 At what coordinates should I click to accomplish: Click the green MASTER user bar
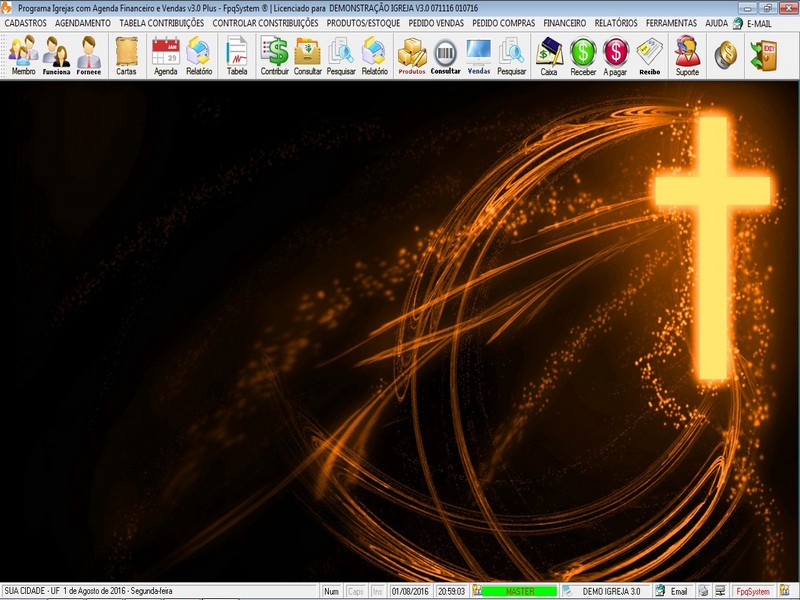tap(519, 591)
